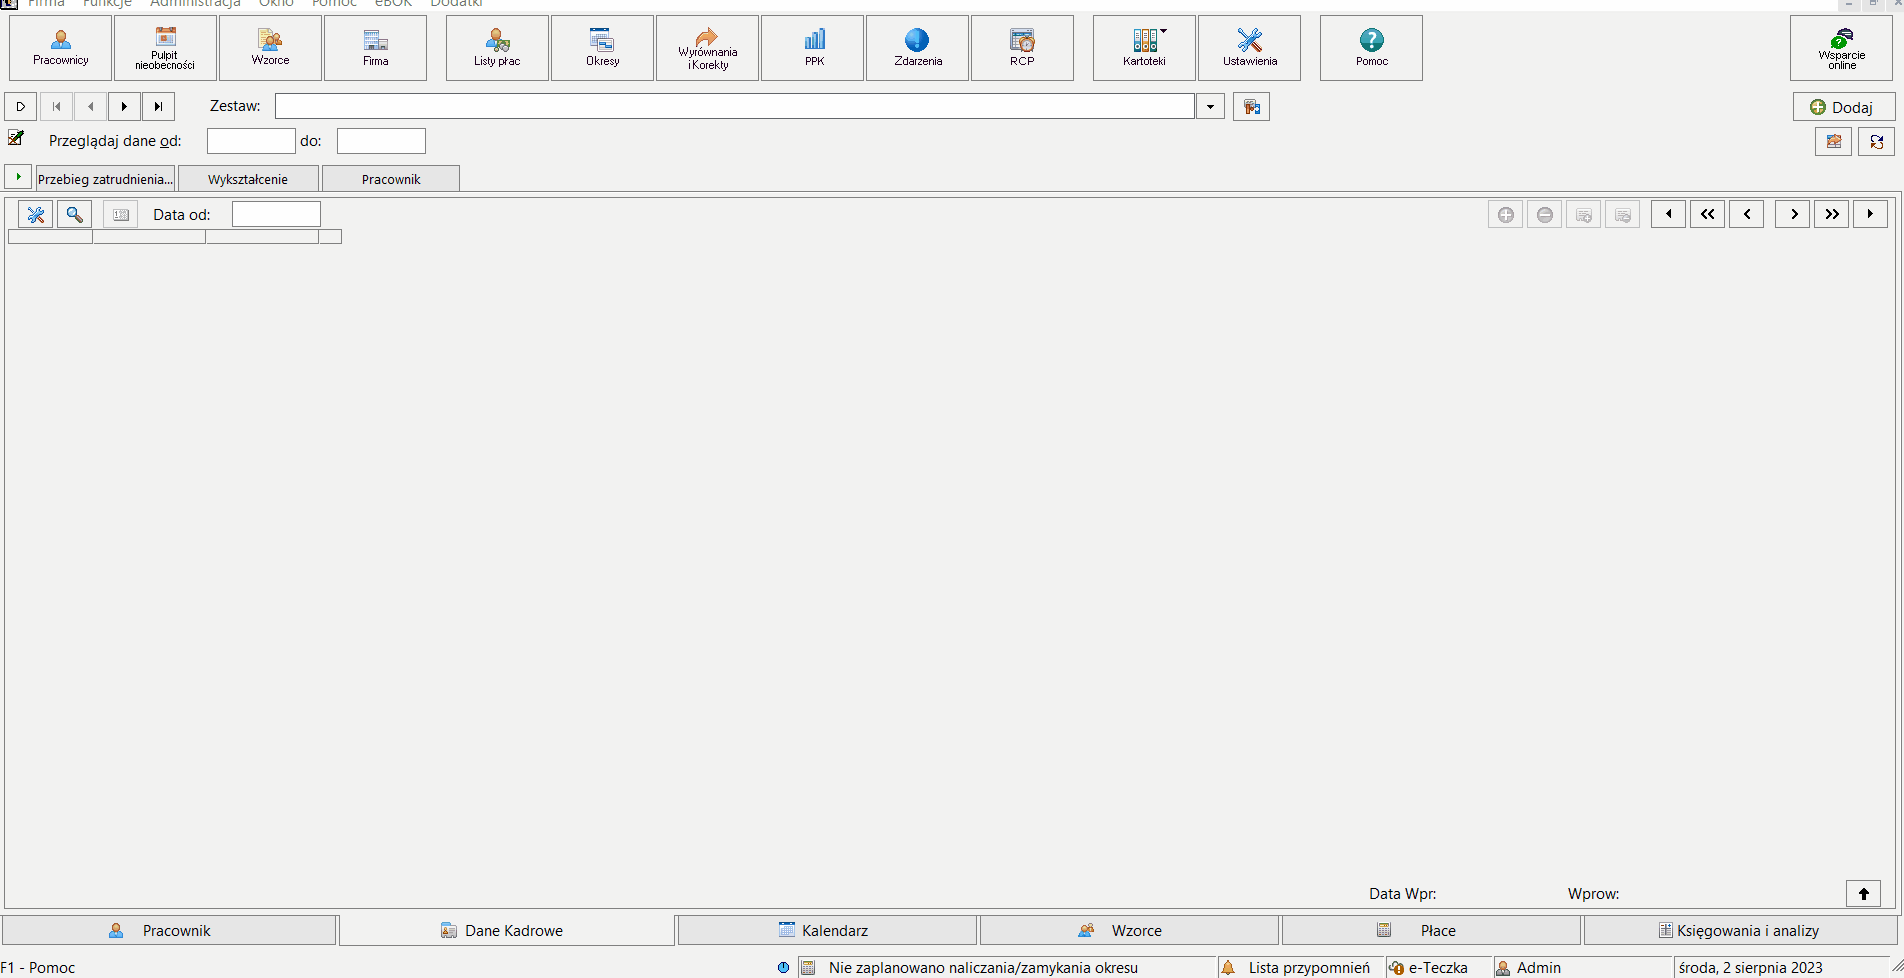Go to previous record in navigator
The image size is (1904, 978).
(x=90, y=106)
